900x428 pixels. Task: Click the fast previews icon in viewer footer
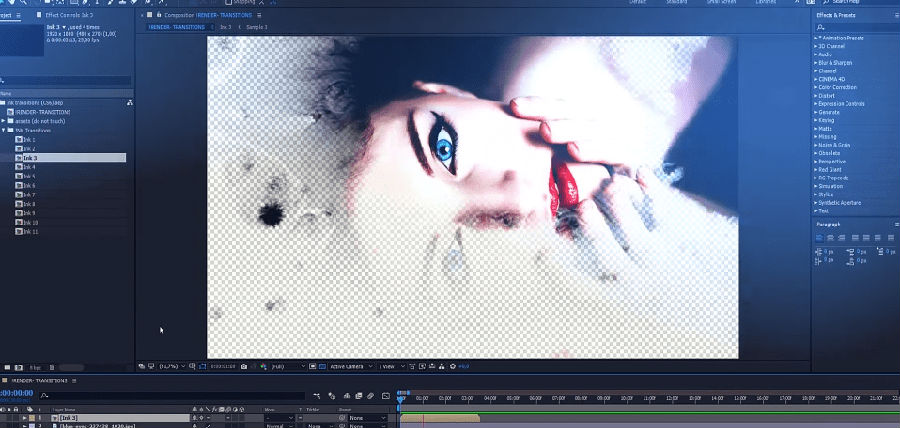click(422, 366)
